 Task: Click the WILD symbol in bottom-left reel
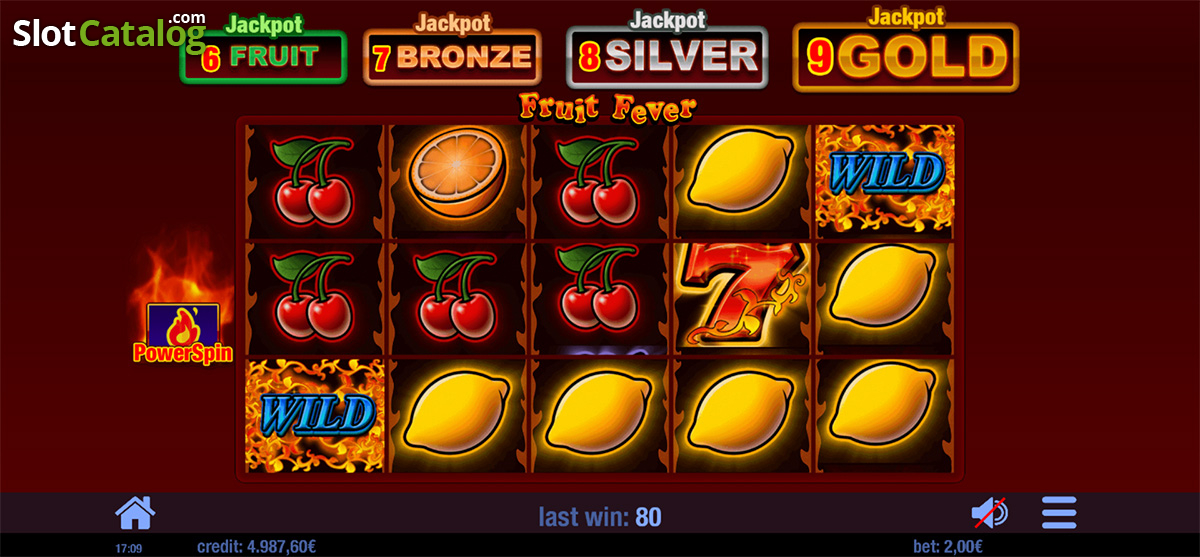(x=315, y=414)
